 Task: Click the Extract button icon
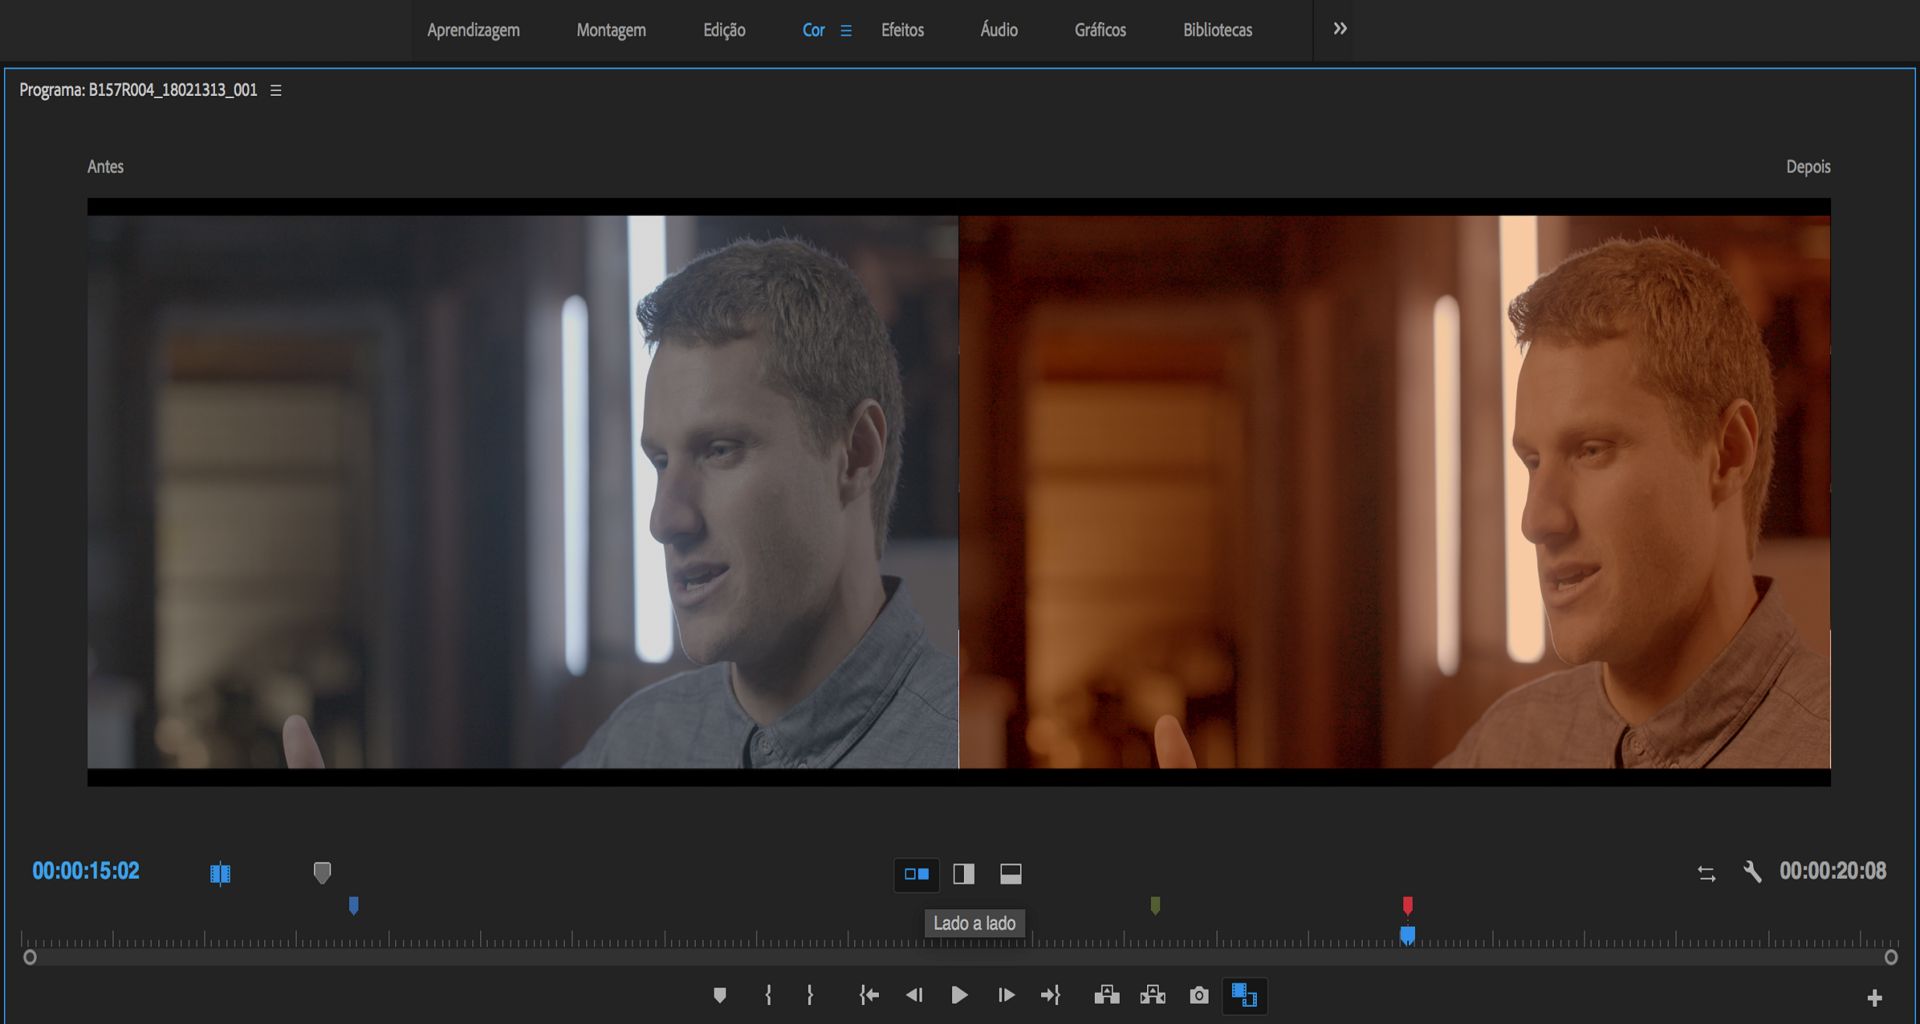(1152, 995)
